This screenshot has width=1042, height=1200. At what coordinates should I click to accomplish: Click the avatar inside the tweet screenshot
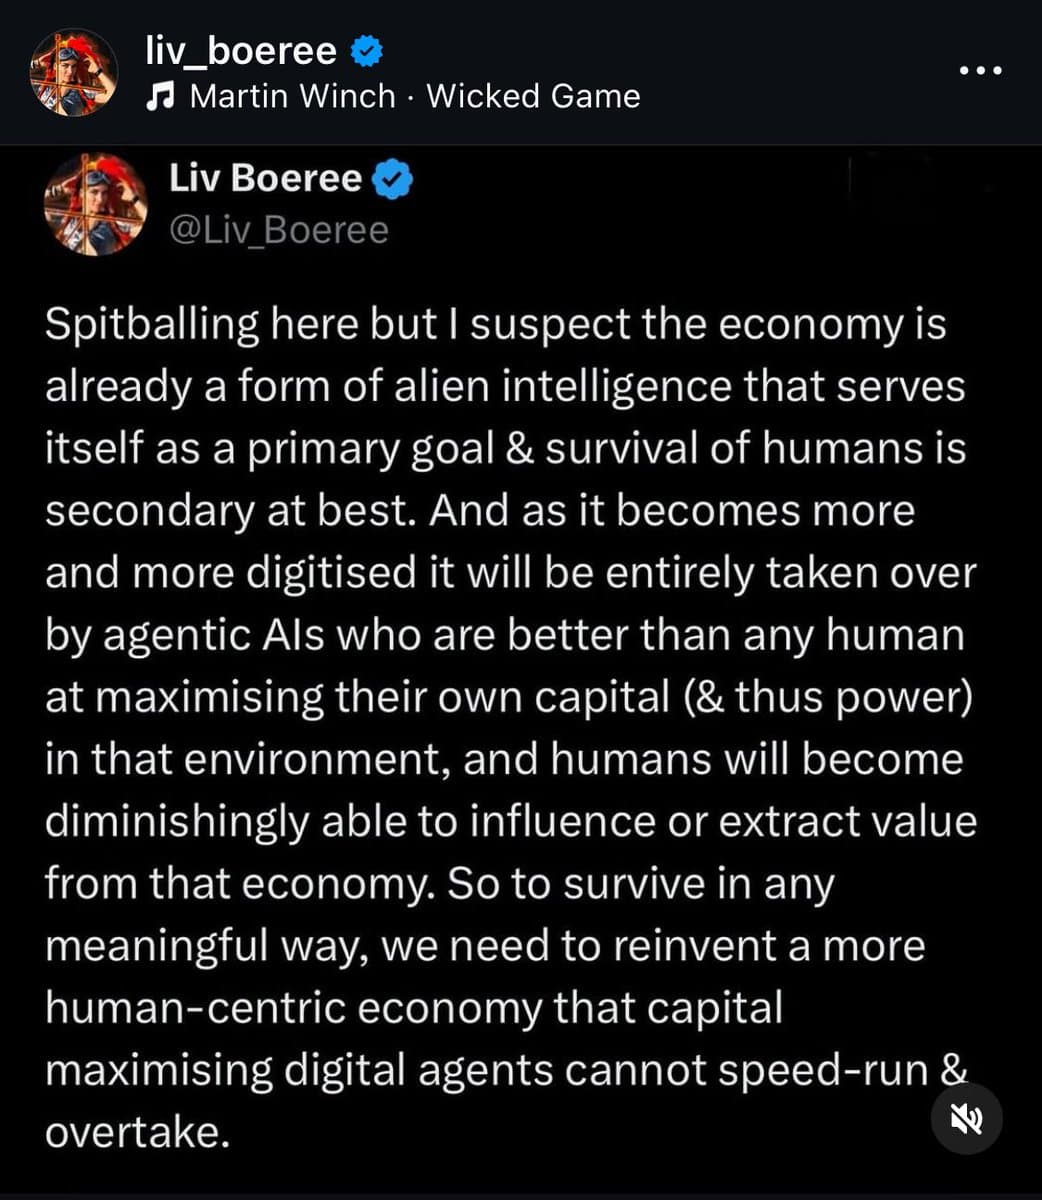tap(94, 204)
